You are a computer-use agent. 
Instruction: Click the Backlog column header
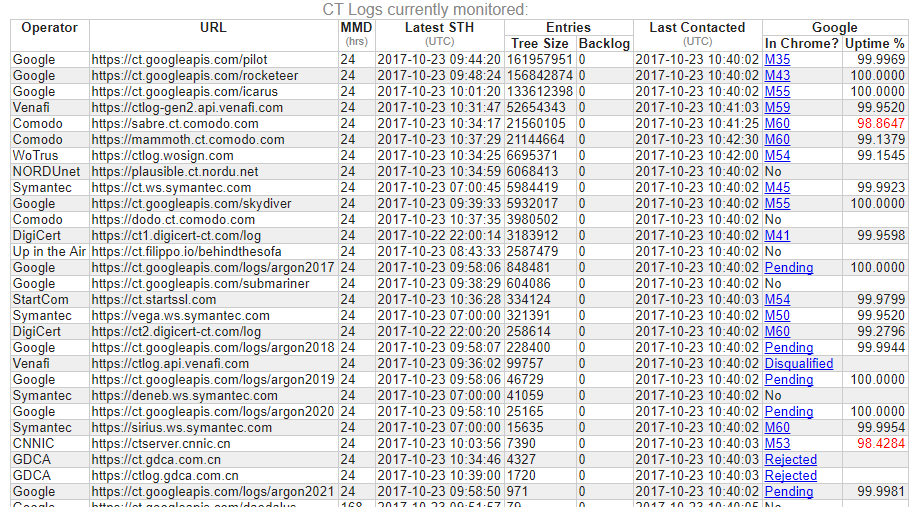[604, 43]
